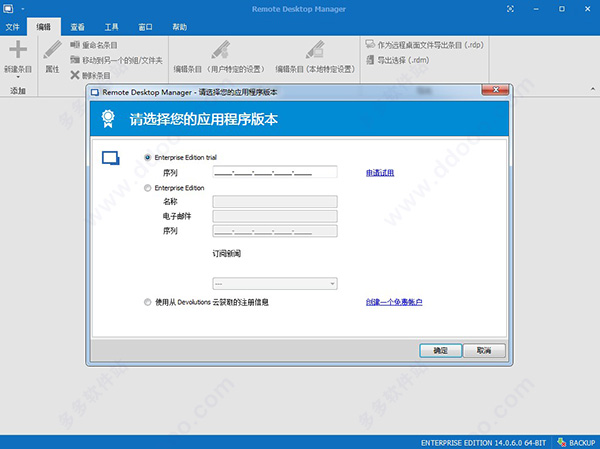
Task: Click Delete Entry (删除条目) X icon
Action: (x=75, y=75)
